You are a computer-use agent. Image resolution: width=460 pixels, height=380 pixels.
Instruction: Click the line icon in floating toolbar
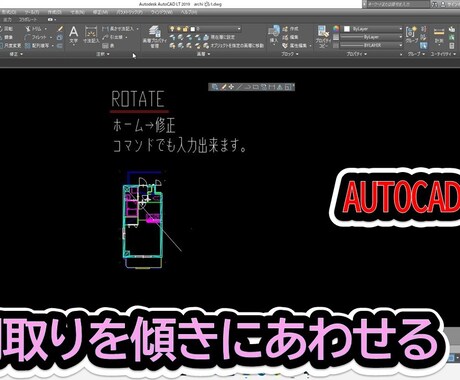pos(239,87)
